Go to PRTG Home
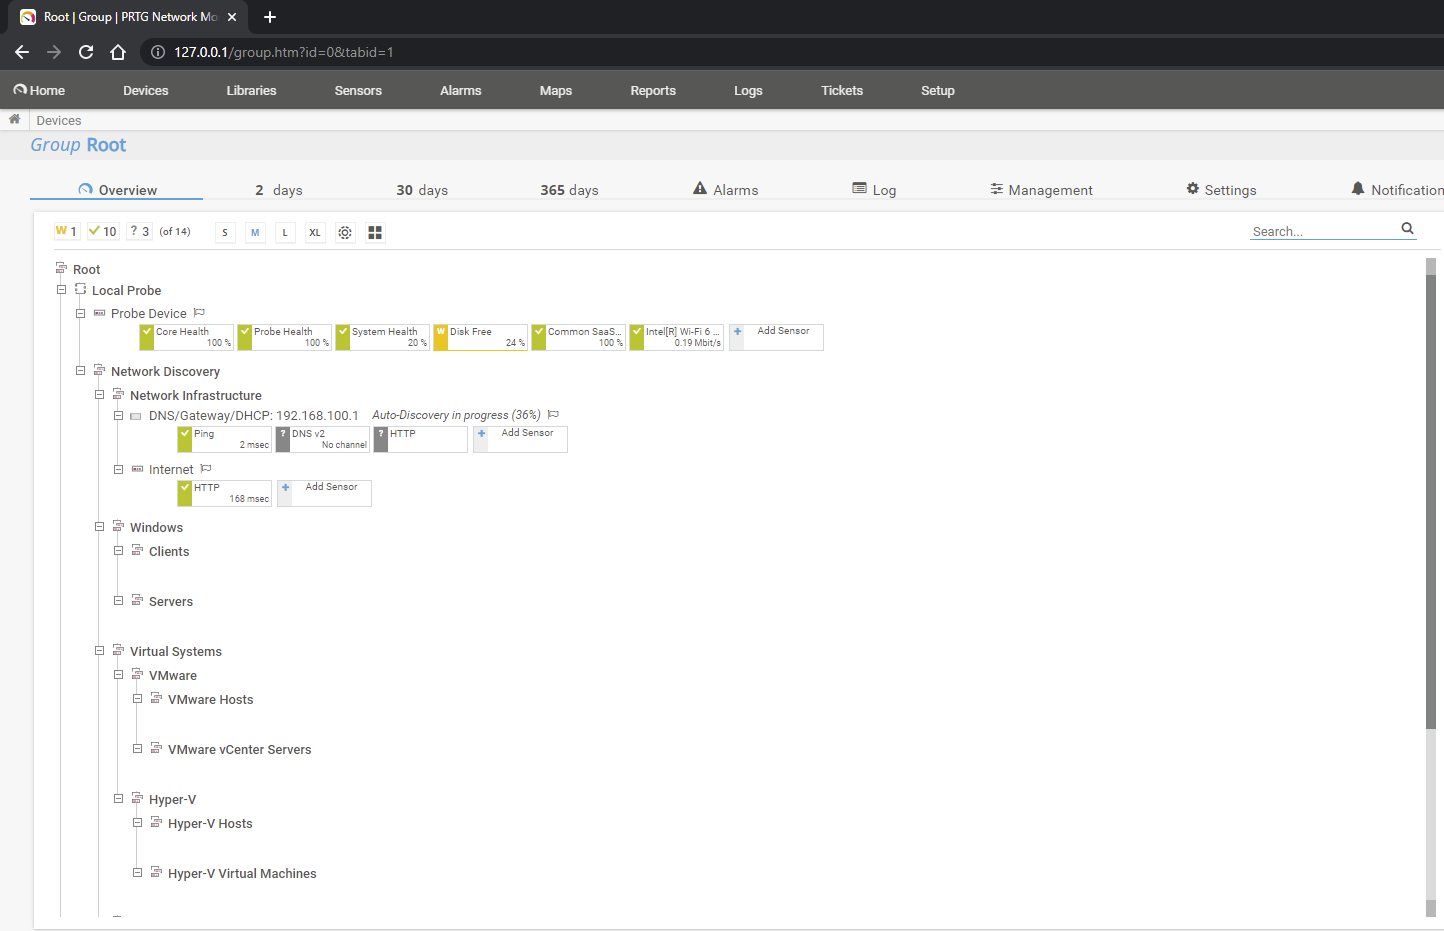 pyautogui.click(x=39, y=90)
